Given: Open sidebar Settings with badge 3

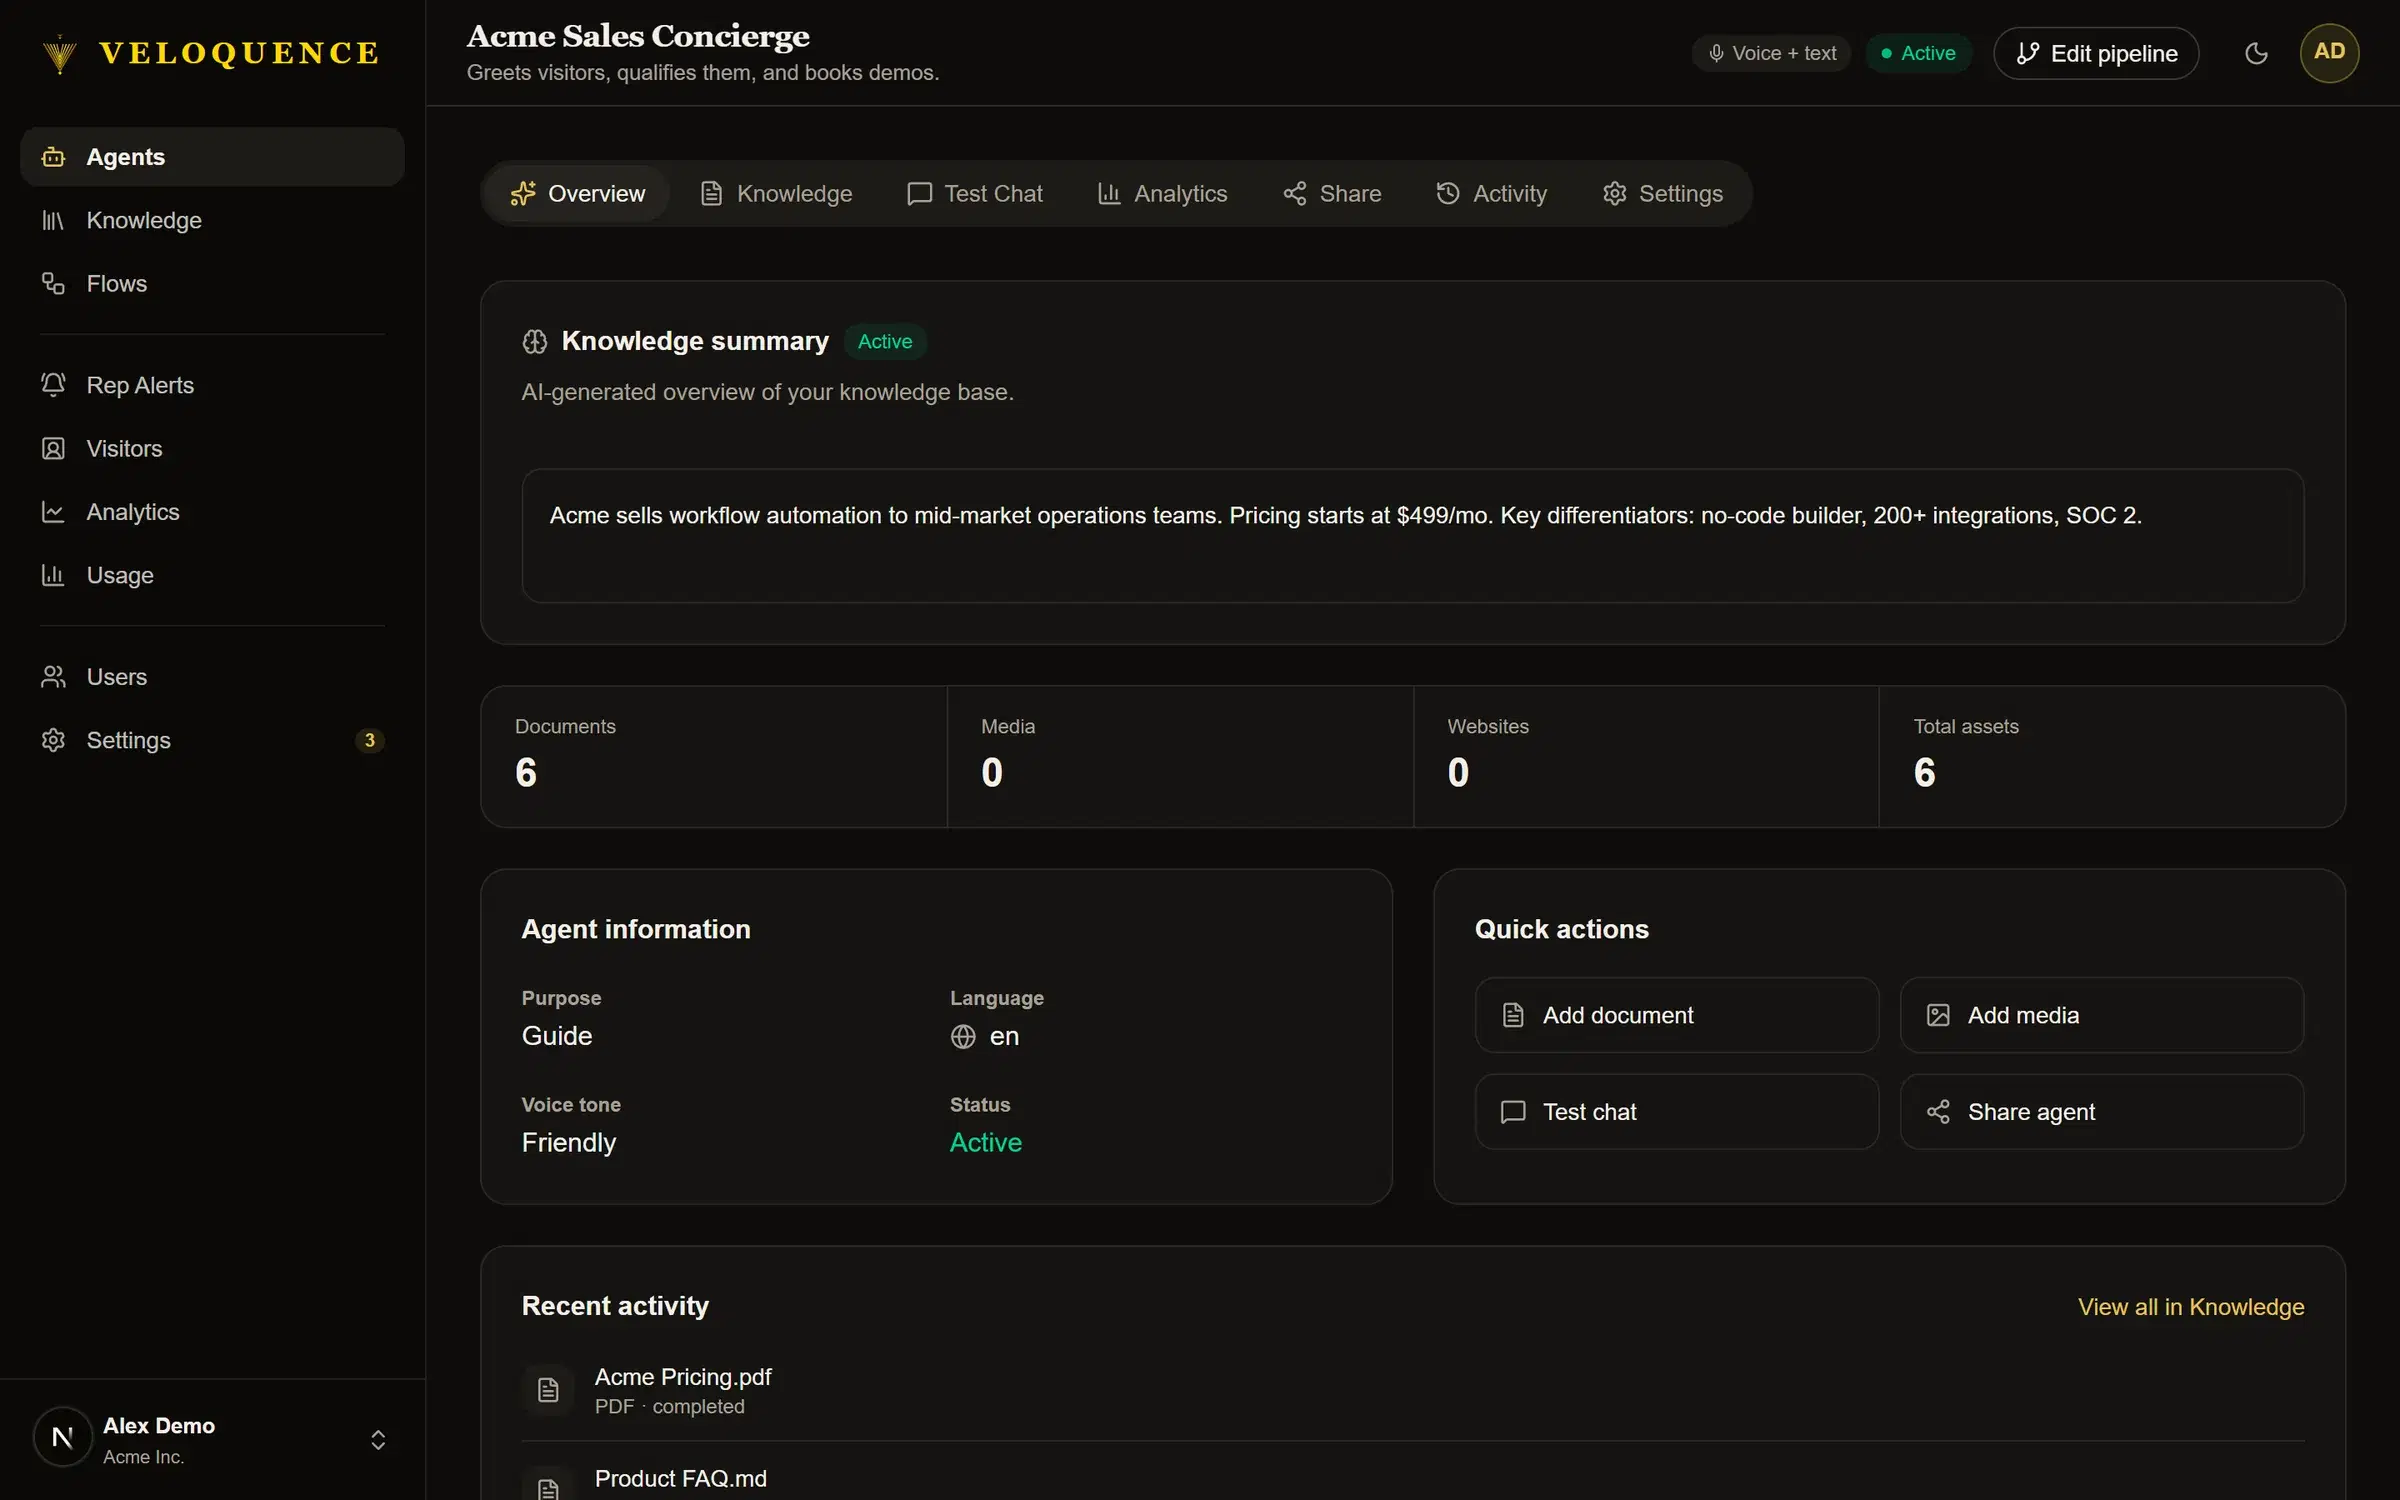Looking at the screenshot, I should point(212,740).
